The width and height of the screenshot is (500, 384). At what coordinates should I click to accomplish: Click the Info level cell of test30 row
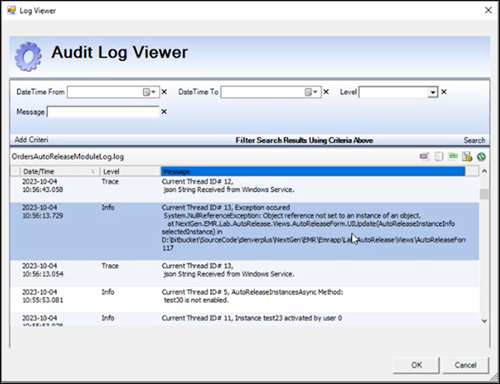pyautogui.click(x=108, y=292)
